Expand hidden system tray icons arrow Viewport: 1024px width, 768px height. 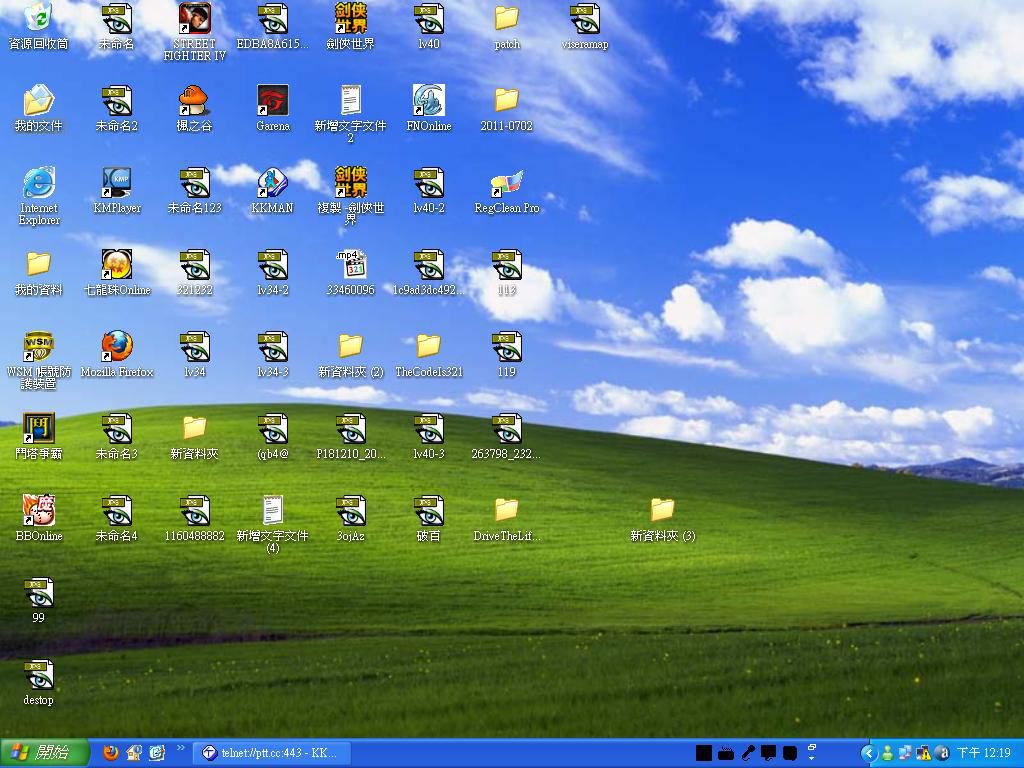tap(869, 754)
